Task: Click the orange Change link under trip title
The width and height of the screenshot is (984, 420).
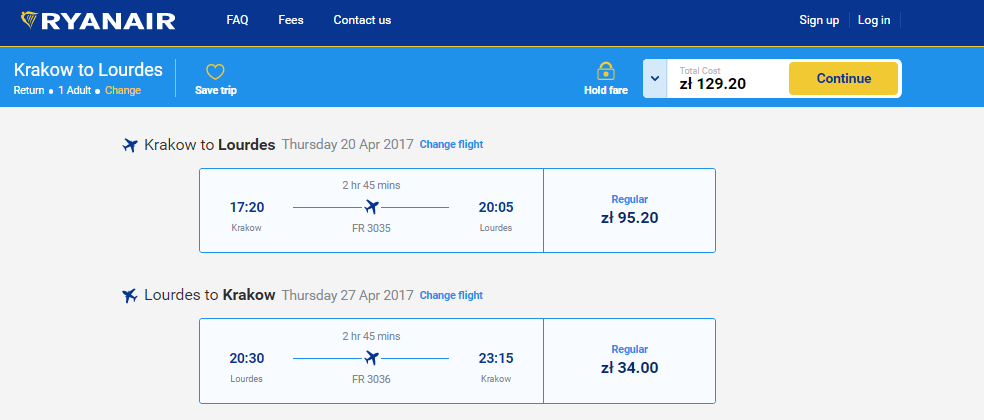Action: (123, 91)
